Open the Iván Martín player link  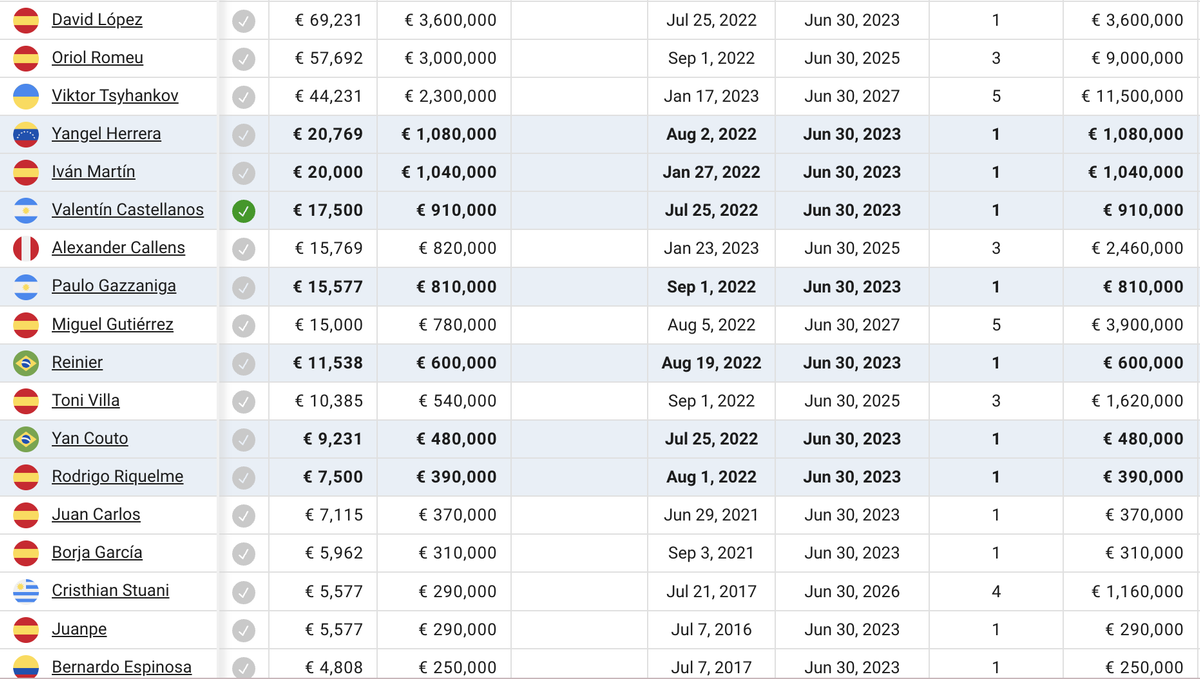tap(93, 172)
